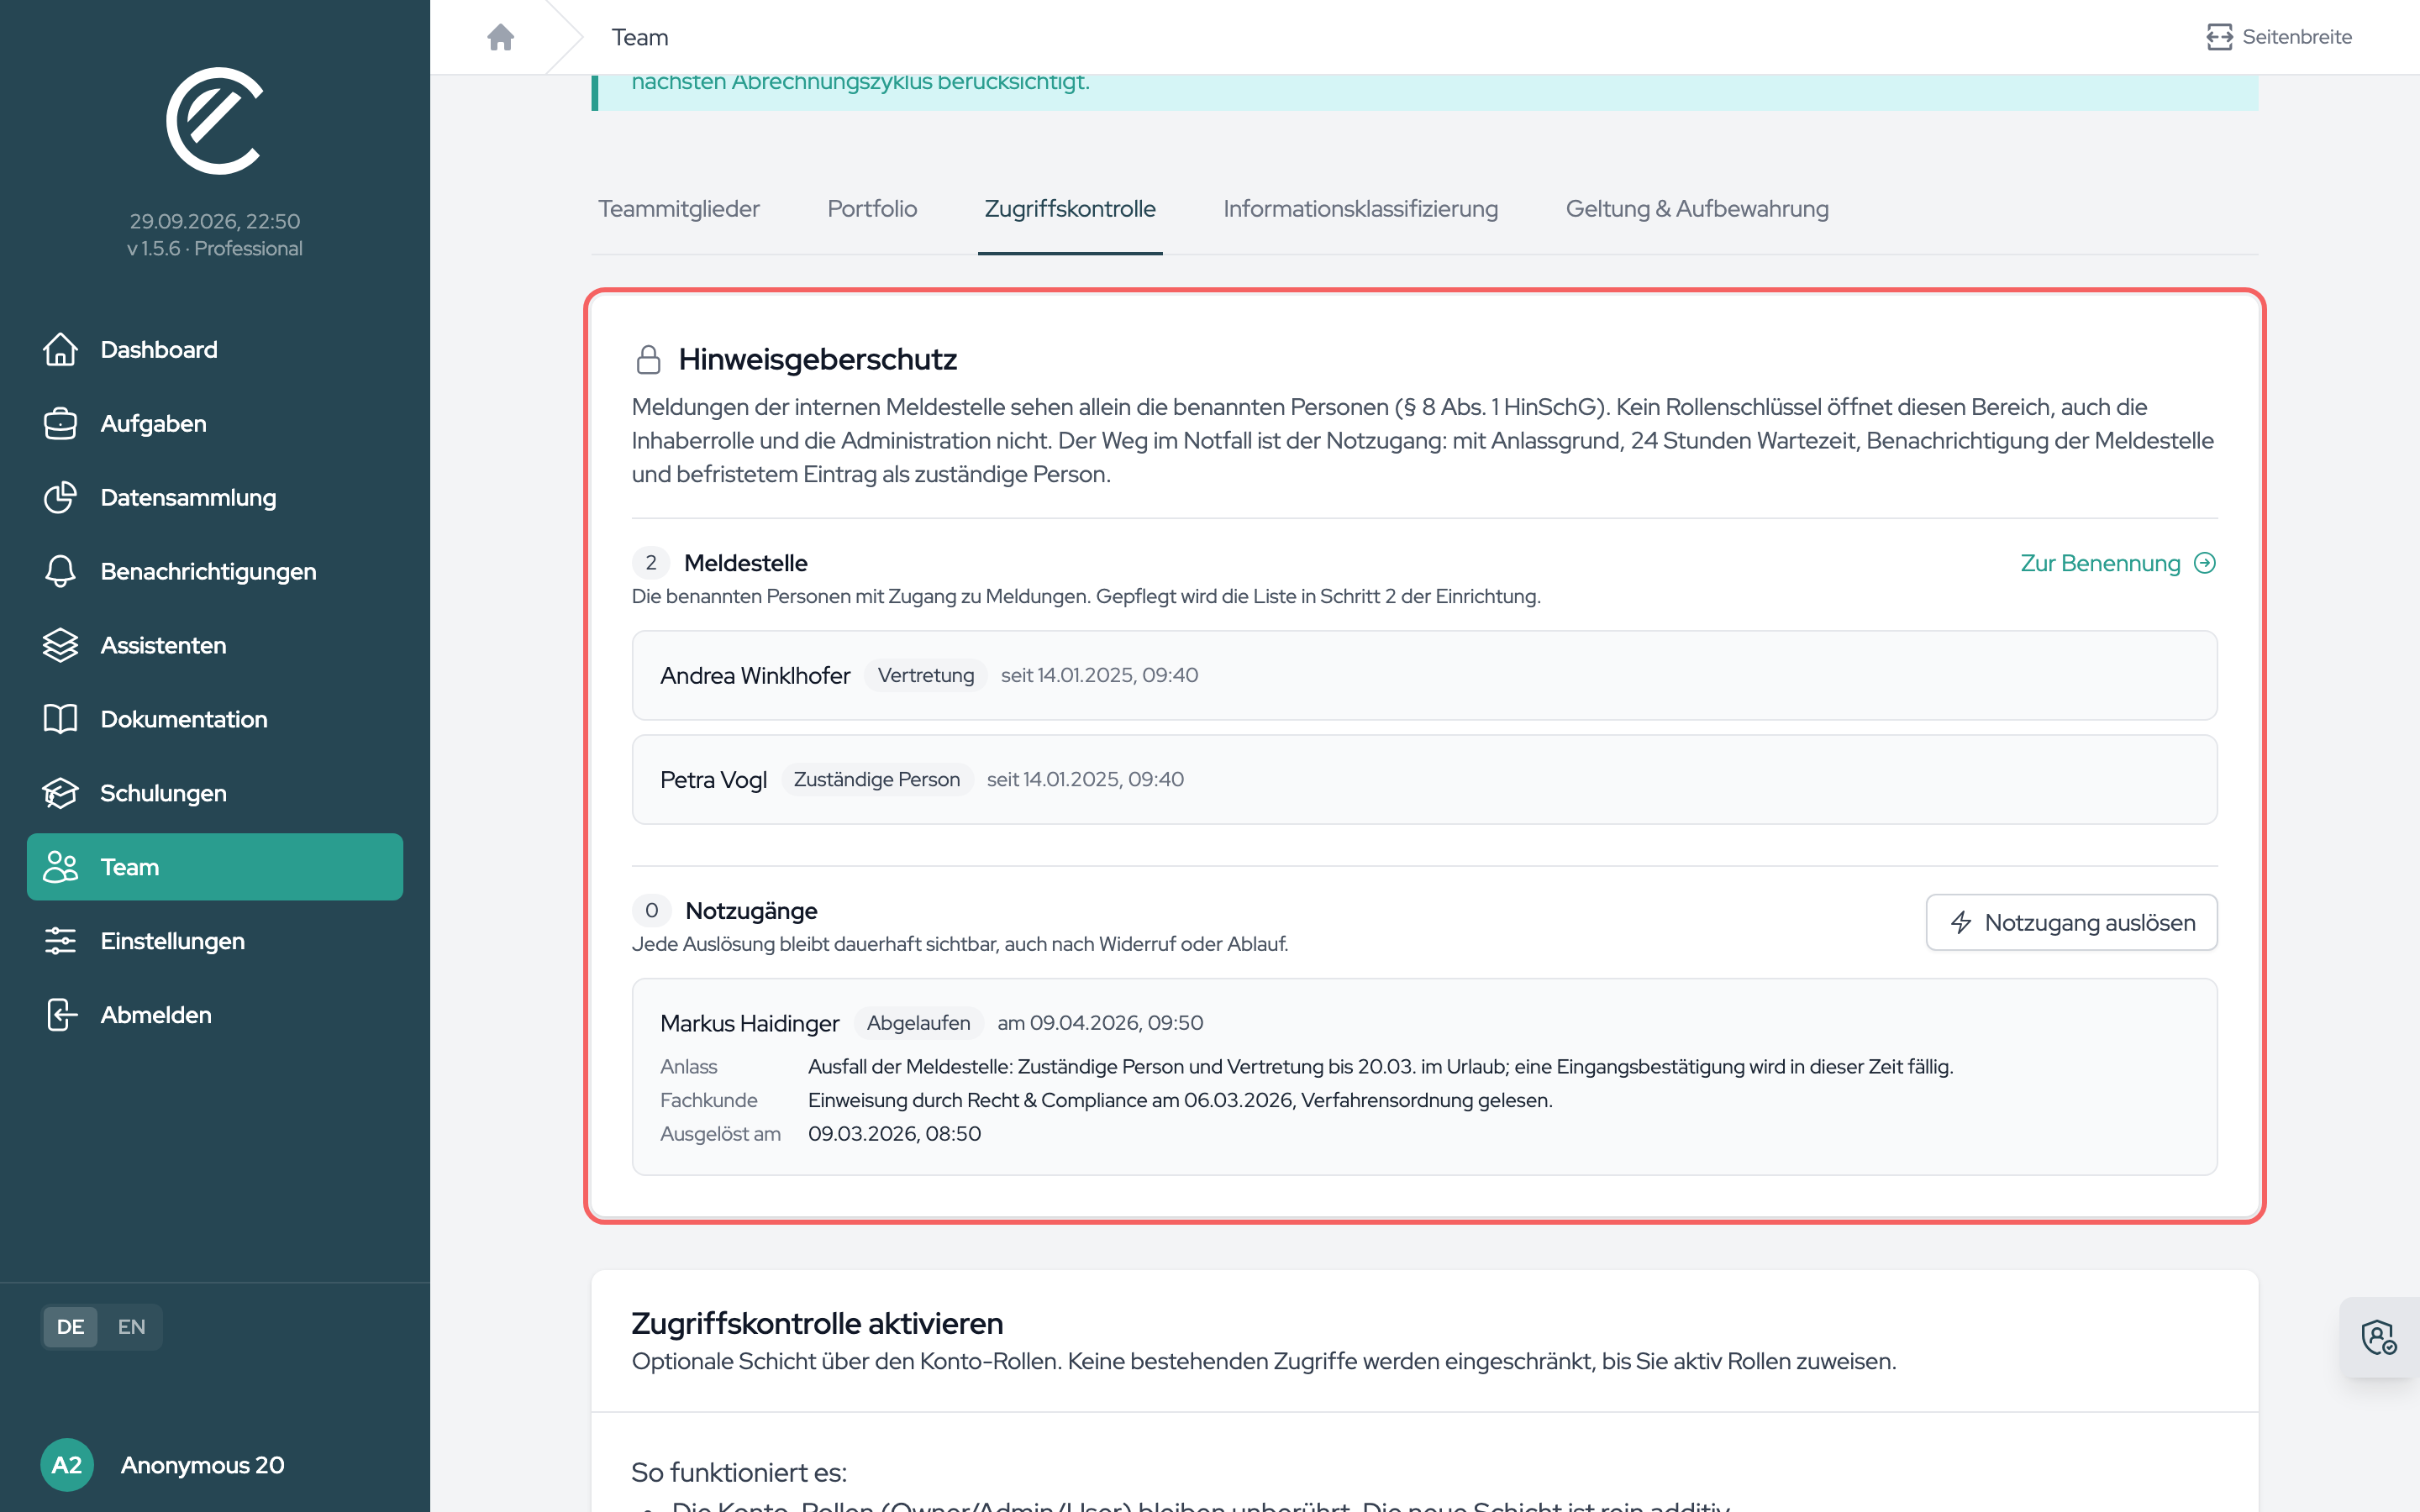Image resolution: width=2420 pixels, height=1512 pixels.
Task: Open the Informationsklassifizierung tab
Action: 1360,209
